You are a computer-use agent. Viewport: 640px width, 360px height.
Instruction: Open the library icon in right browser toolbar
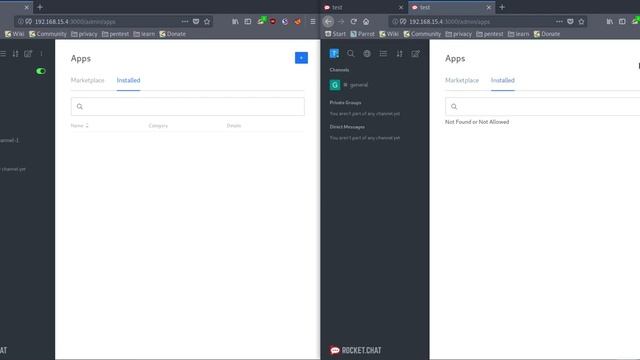609,21
